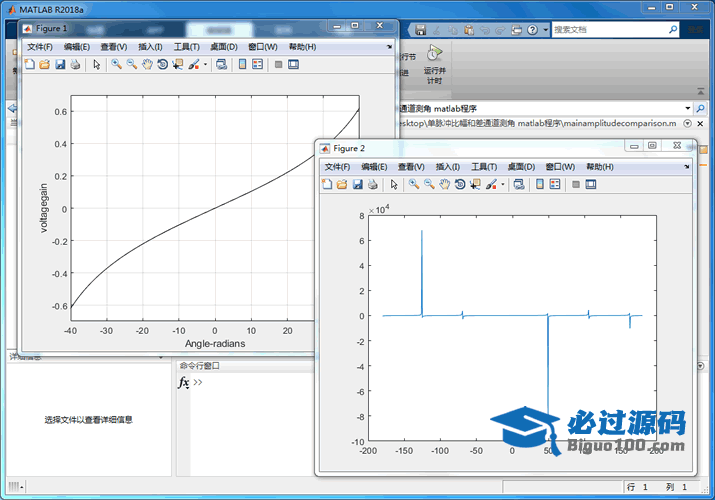The width and height of the screenshot is (715, 500).
Task: Select Data Cursor tool in Figure 2 toolbar
Action: [475, 184]
